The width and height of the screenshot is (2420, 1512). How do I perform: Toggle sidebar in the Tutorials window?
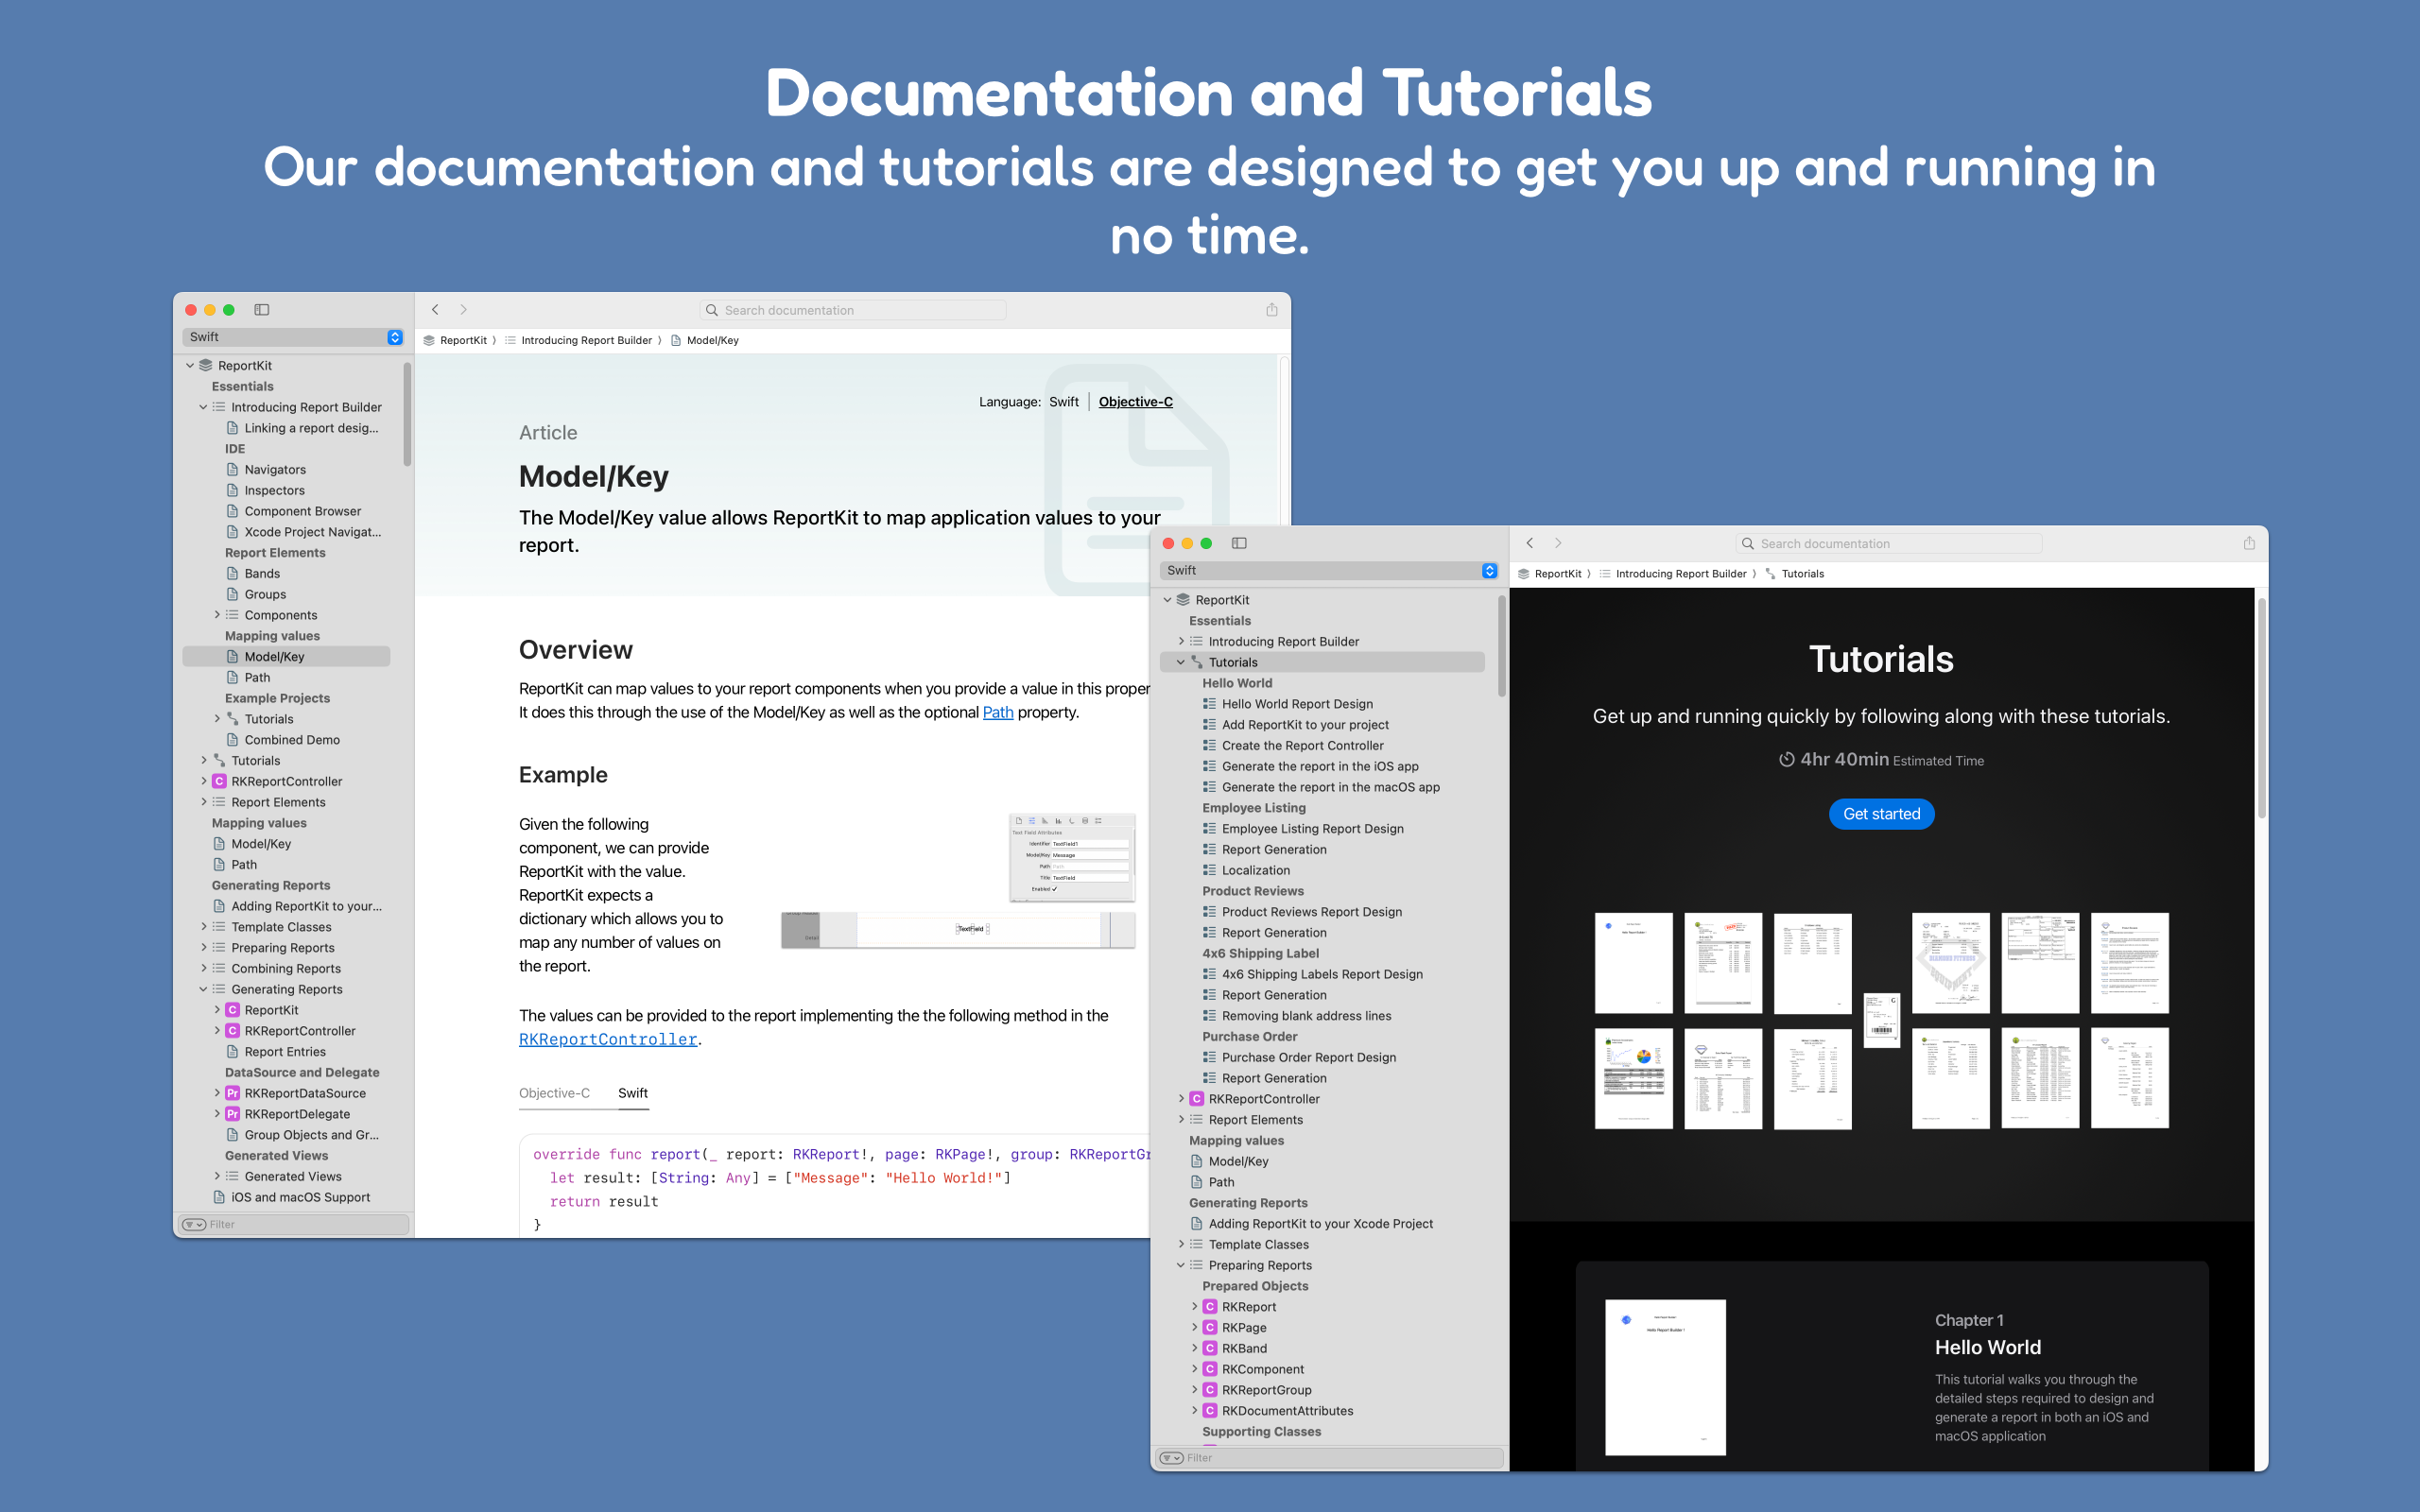[x=1239, y=543]
